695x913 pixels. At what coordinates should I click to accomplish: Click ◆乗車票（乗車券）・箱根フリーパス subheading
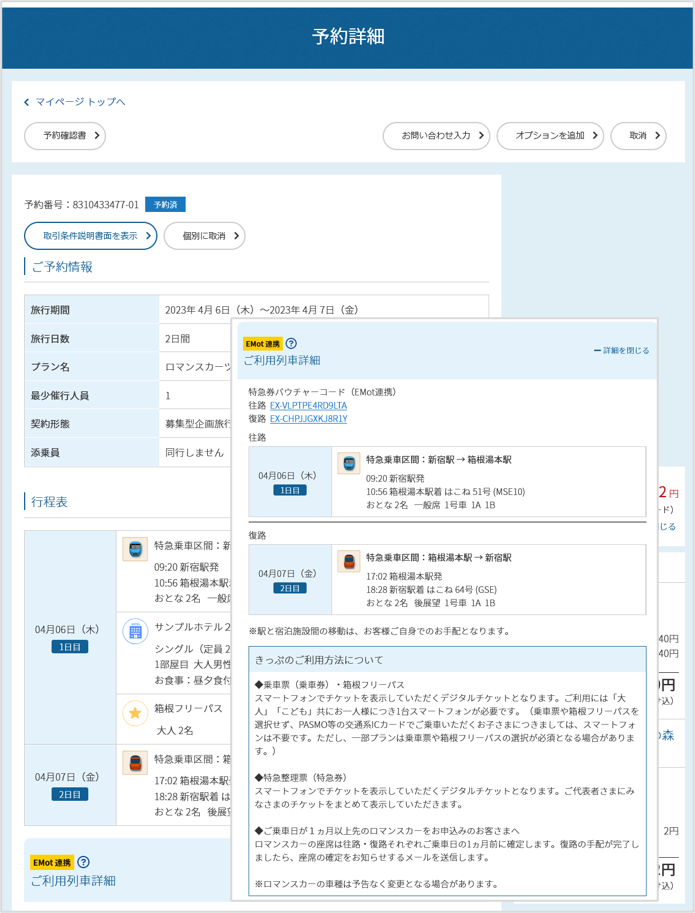[329, 685]
